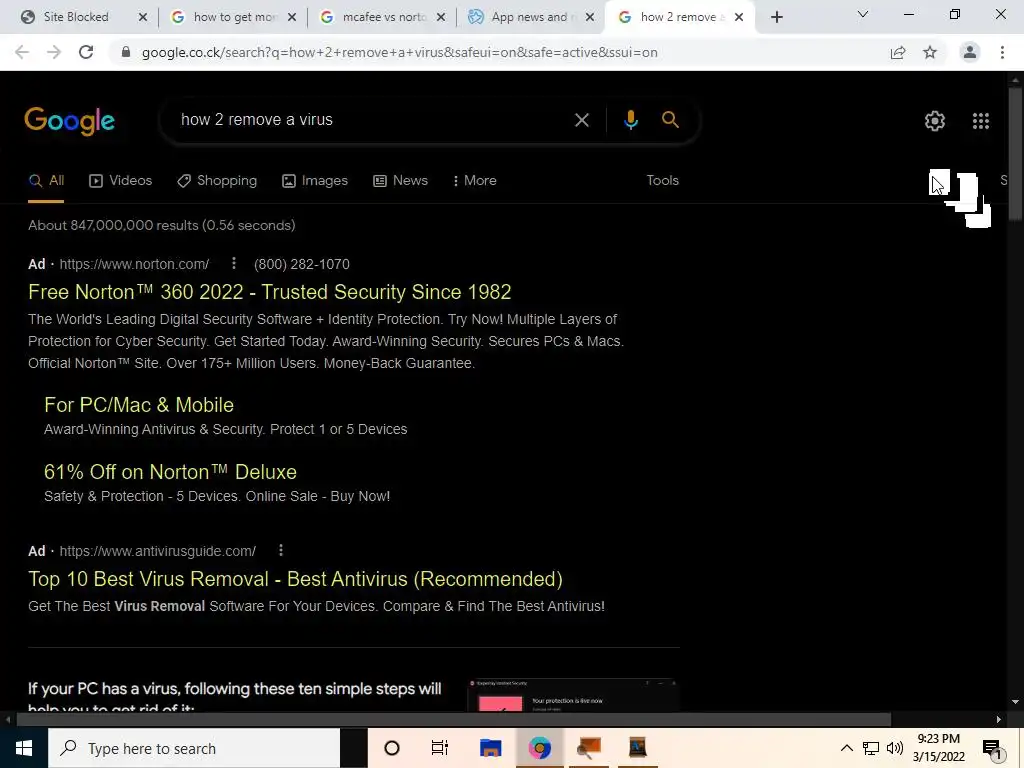The image size is (1024, 768).
Task: Open Top 10 Best Virus Removal link
Action: tap(295, 579)
